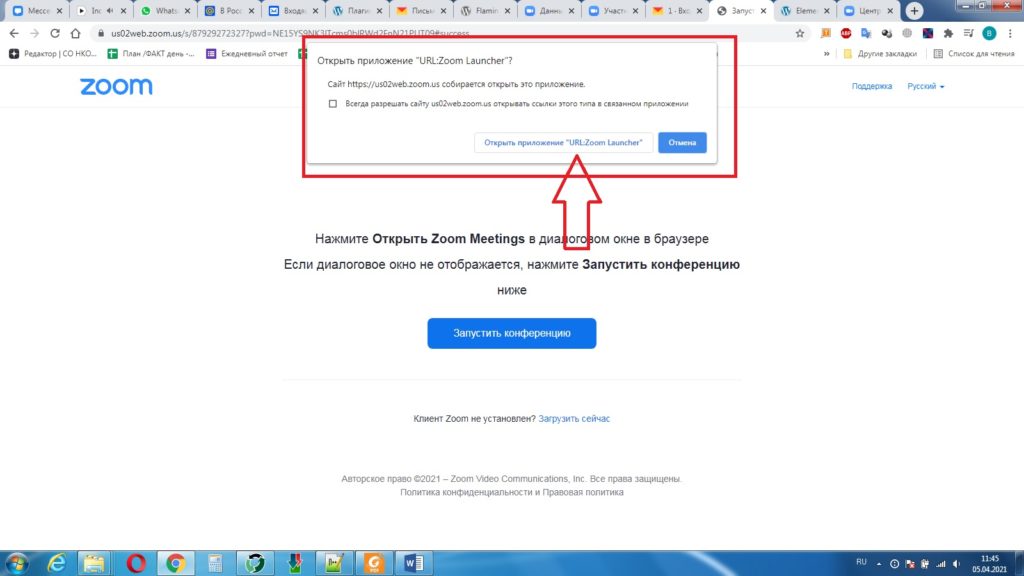Switch to Chrome in the taskbar
1024x576 pixels.
[x=175, y=563]
